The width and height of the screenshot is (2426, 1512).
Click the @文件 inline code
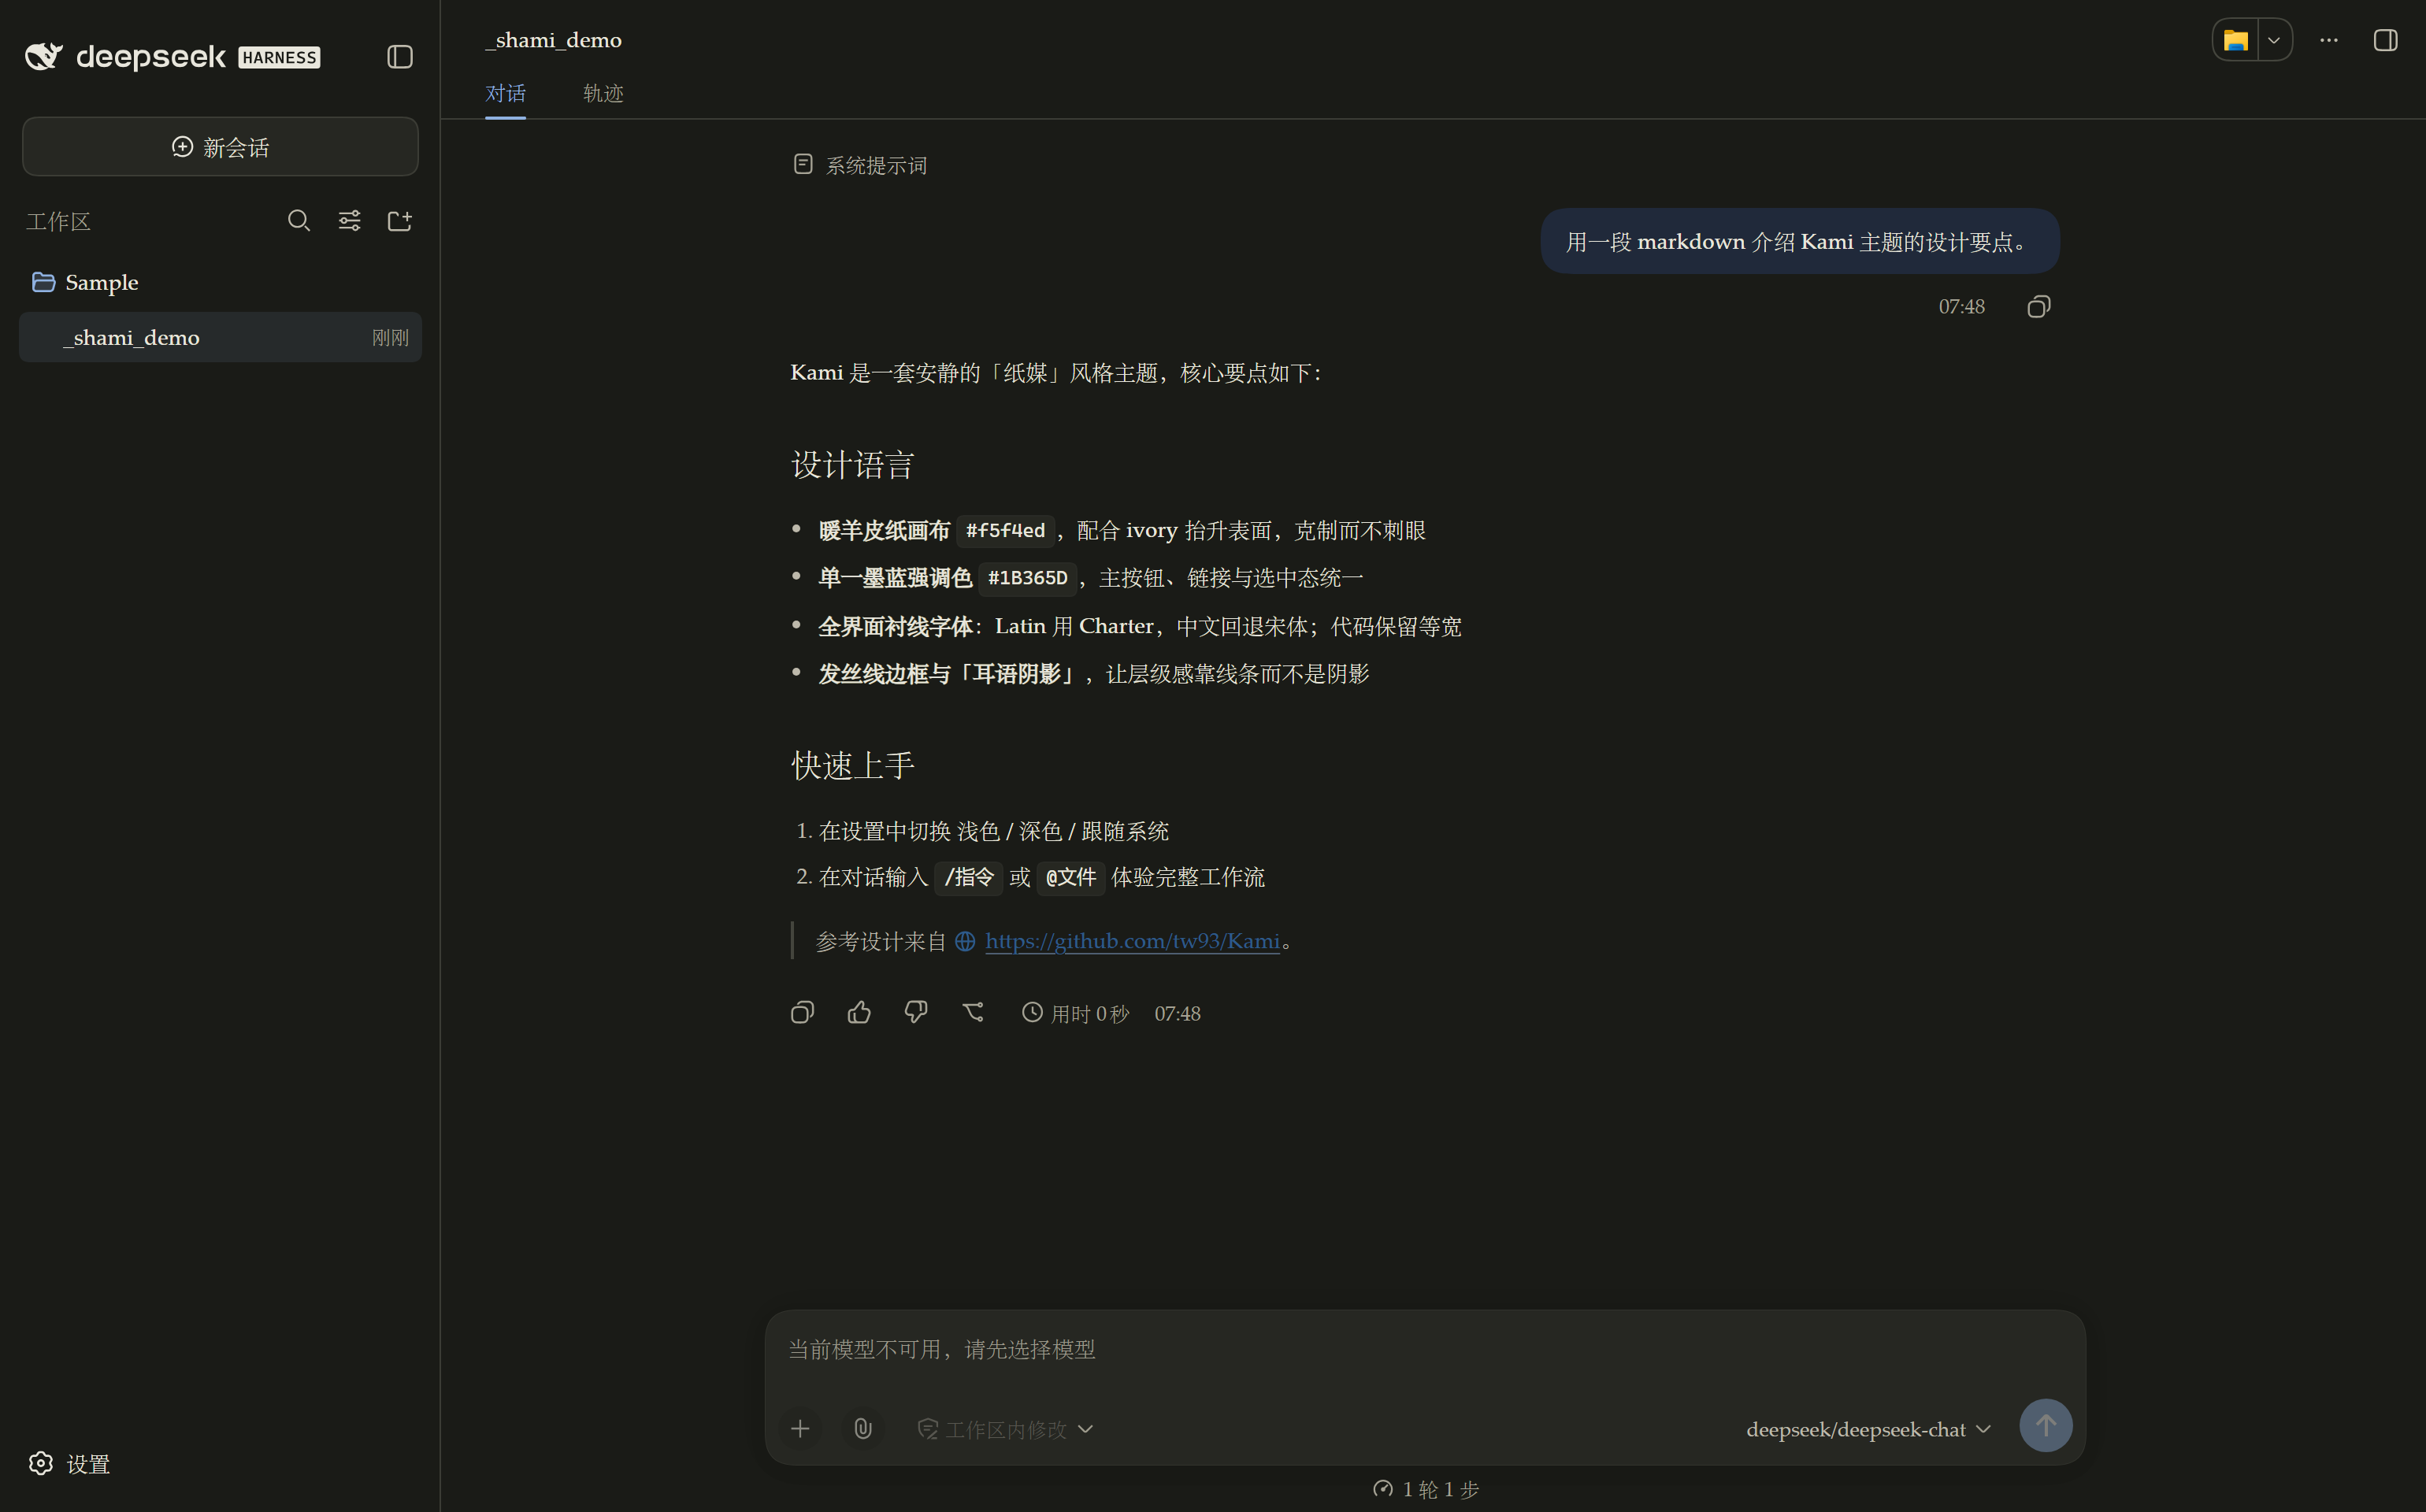click(x=1070, y=878)
